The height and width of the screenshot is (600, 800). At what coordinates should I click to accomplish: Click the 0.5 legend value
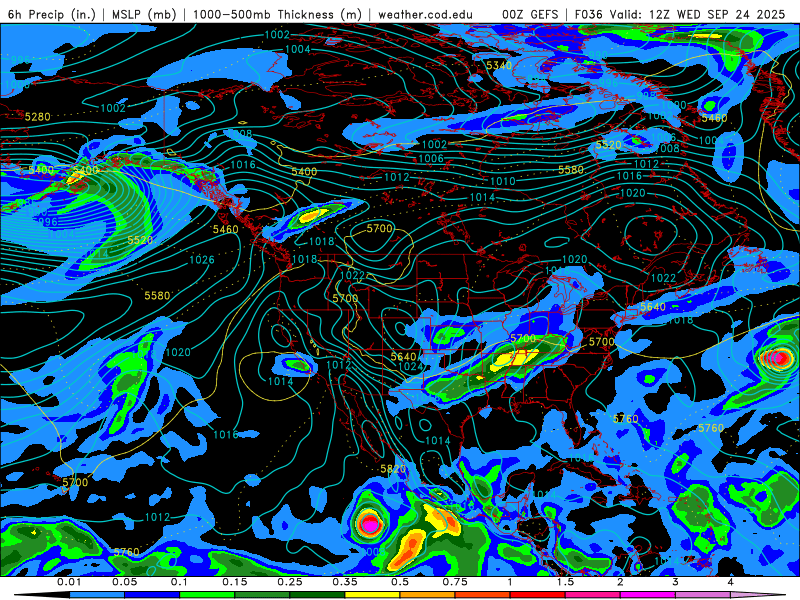tap(400, 582)
